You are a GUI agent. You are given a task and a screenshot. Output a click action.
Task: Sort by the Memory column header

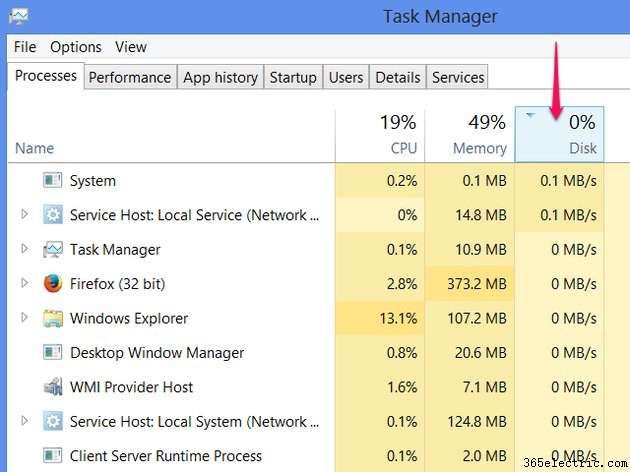click(470, 135)
